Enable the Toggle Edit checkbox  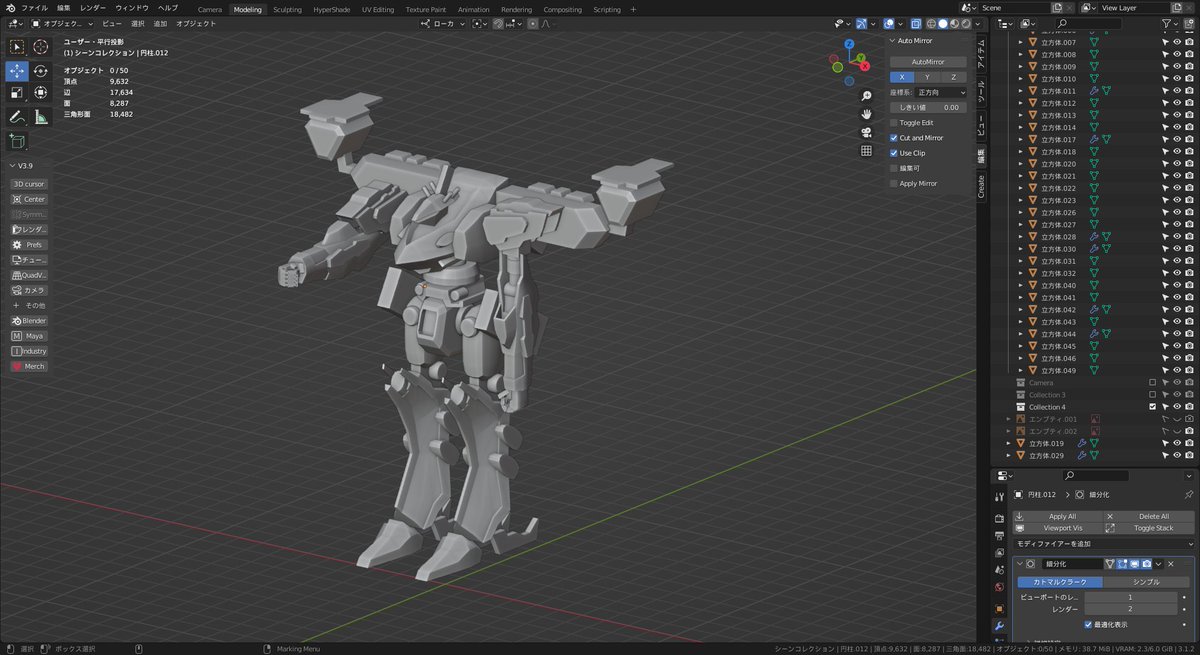tap(894, 123)
